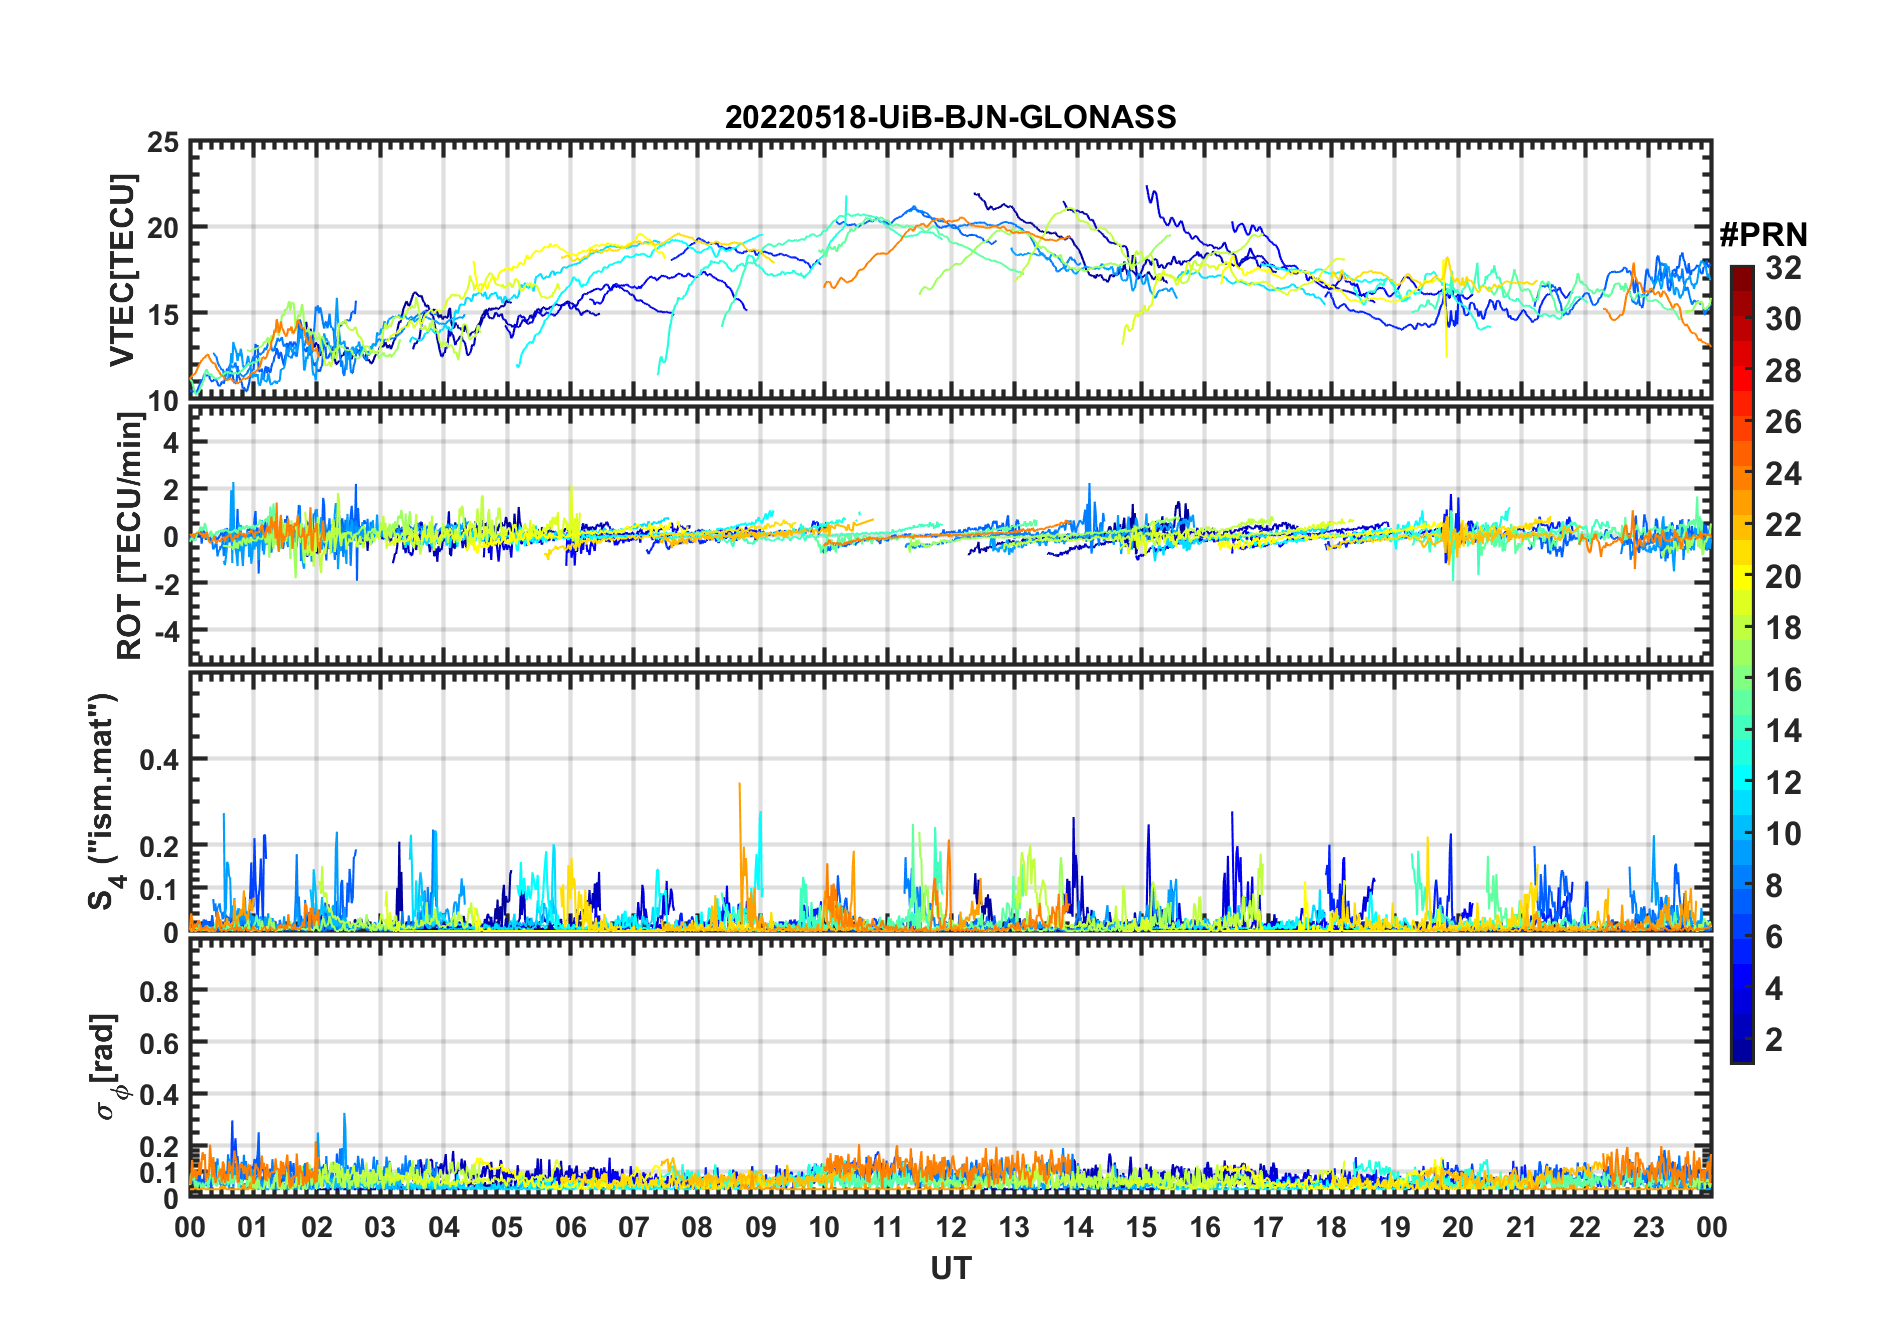Click the plot title 20220518-UiB-BJN-GLONASS
This screenshot has width=1902, height=1330.
(x=950, y=117)
